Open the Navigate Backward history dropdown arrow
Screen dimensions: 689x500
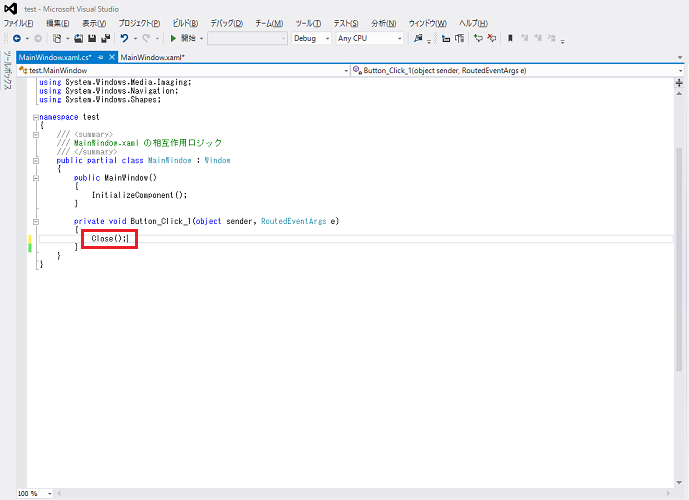[x=27, y=39]
